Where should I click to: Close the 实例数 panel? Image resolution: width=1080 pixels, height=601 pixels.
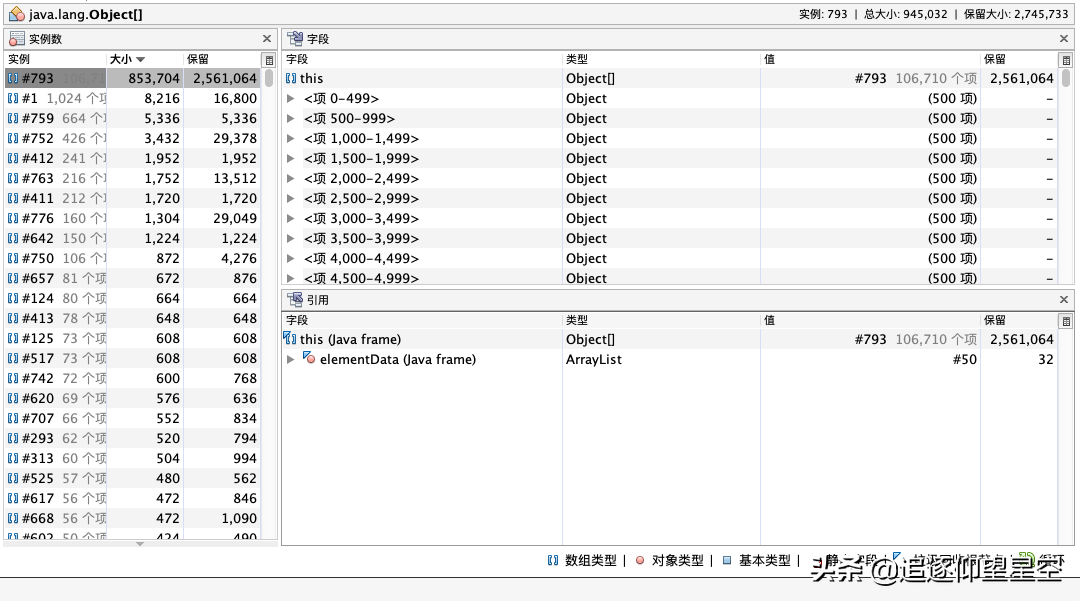click(267, 39)
